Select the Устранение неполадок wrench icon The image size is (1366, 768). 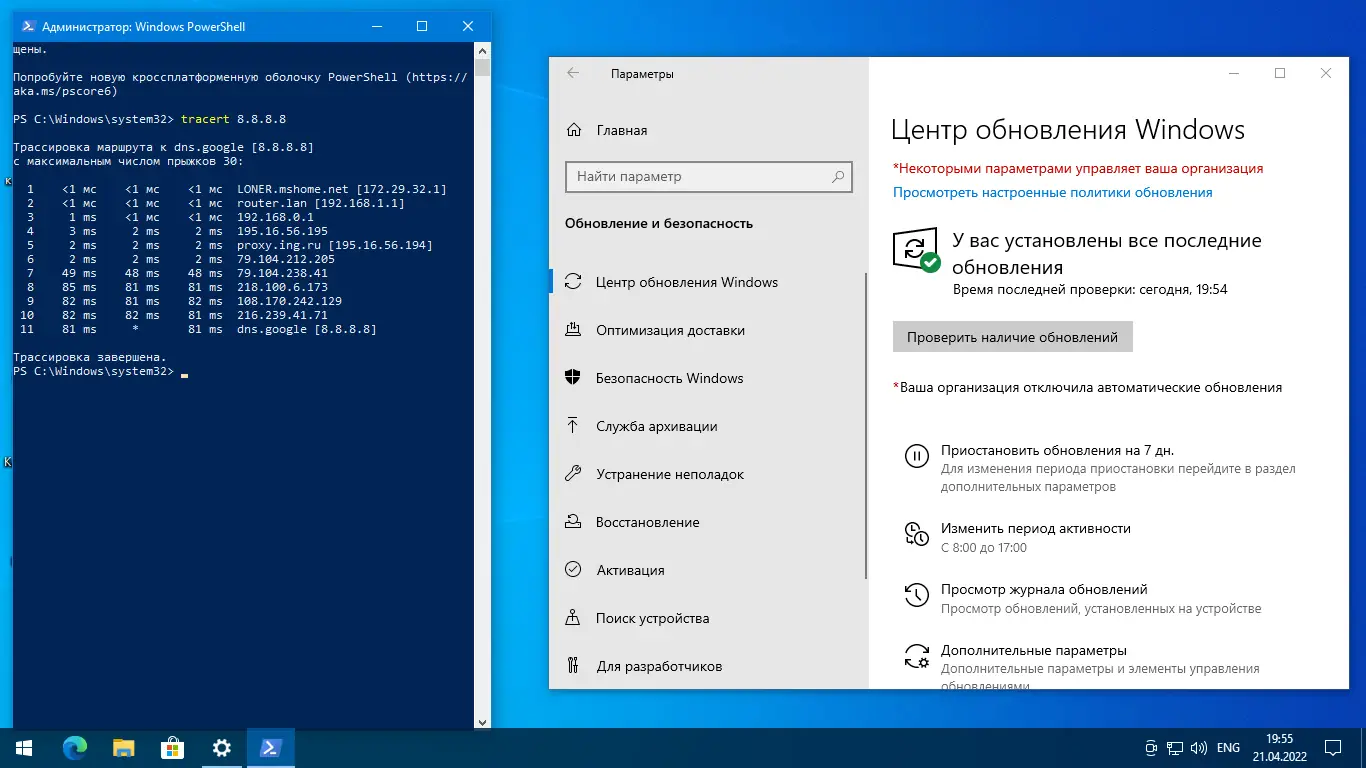tap(573, 474)
